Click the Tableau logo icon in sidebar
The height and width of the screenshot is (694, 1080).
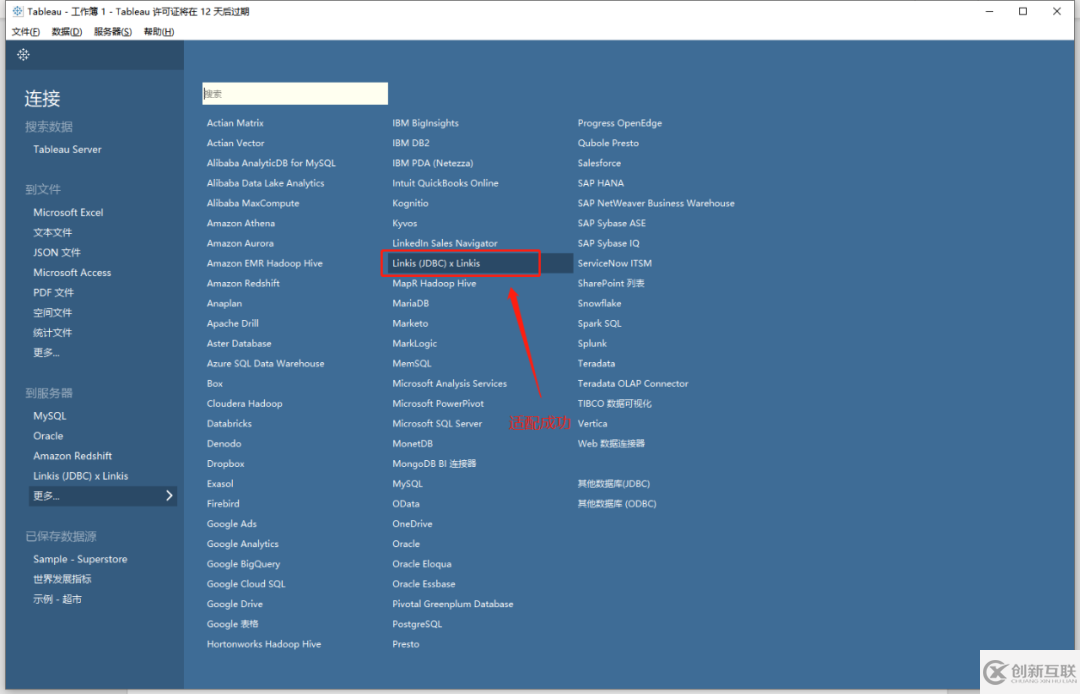pyautogui.click(x=23, y=54)
